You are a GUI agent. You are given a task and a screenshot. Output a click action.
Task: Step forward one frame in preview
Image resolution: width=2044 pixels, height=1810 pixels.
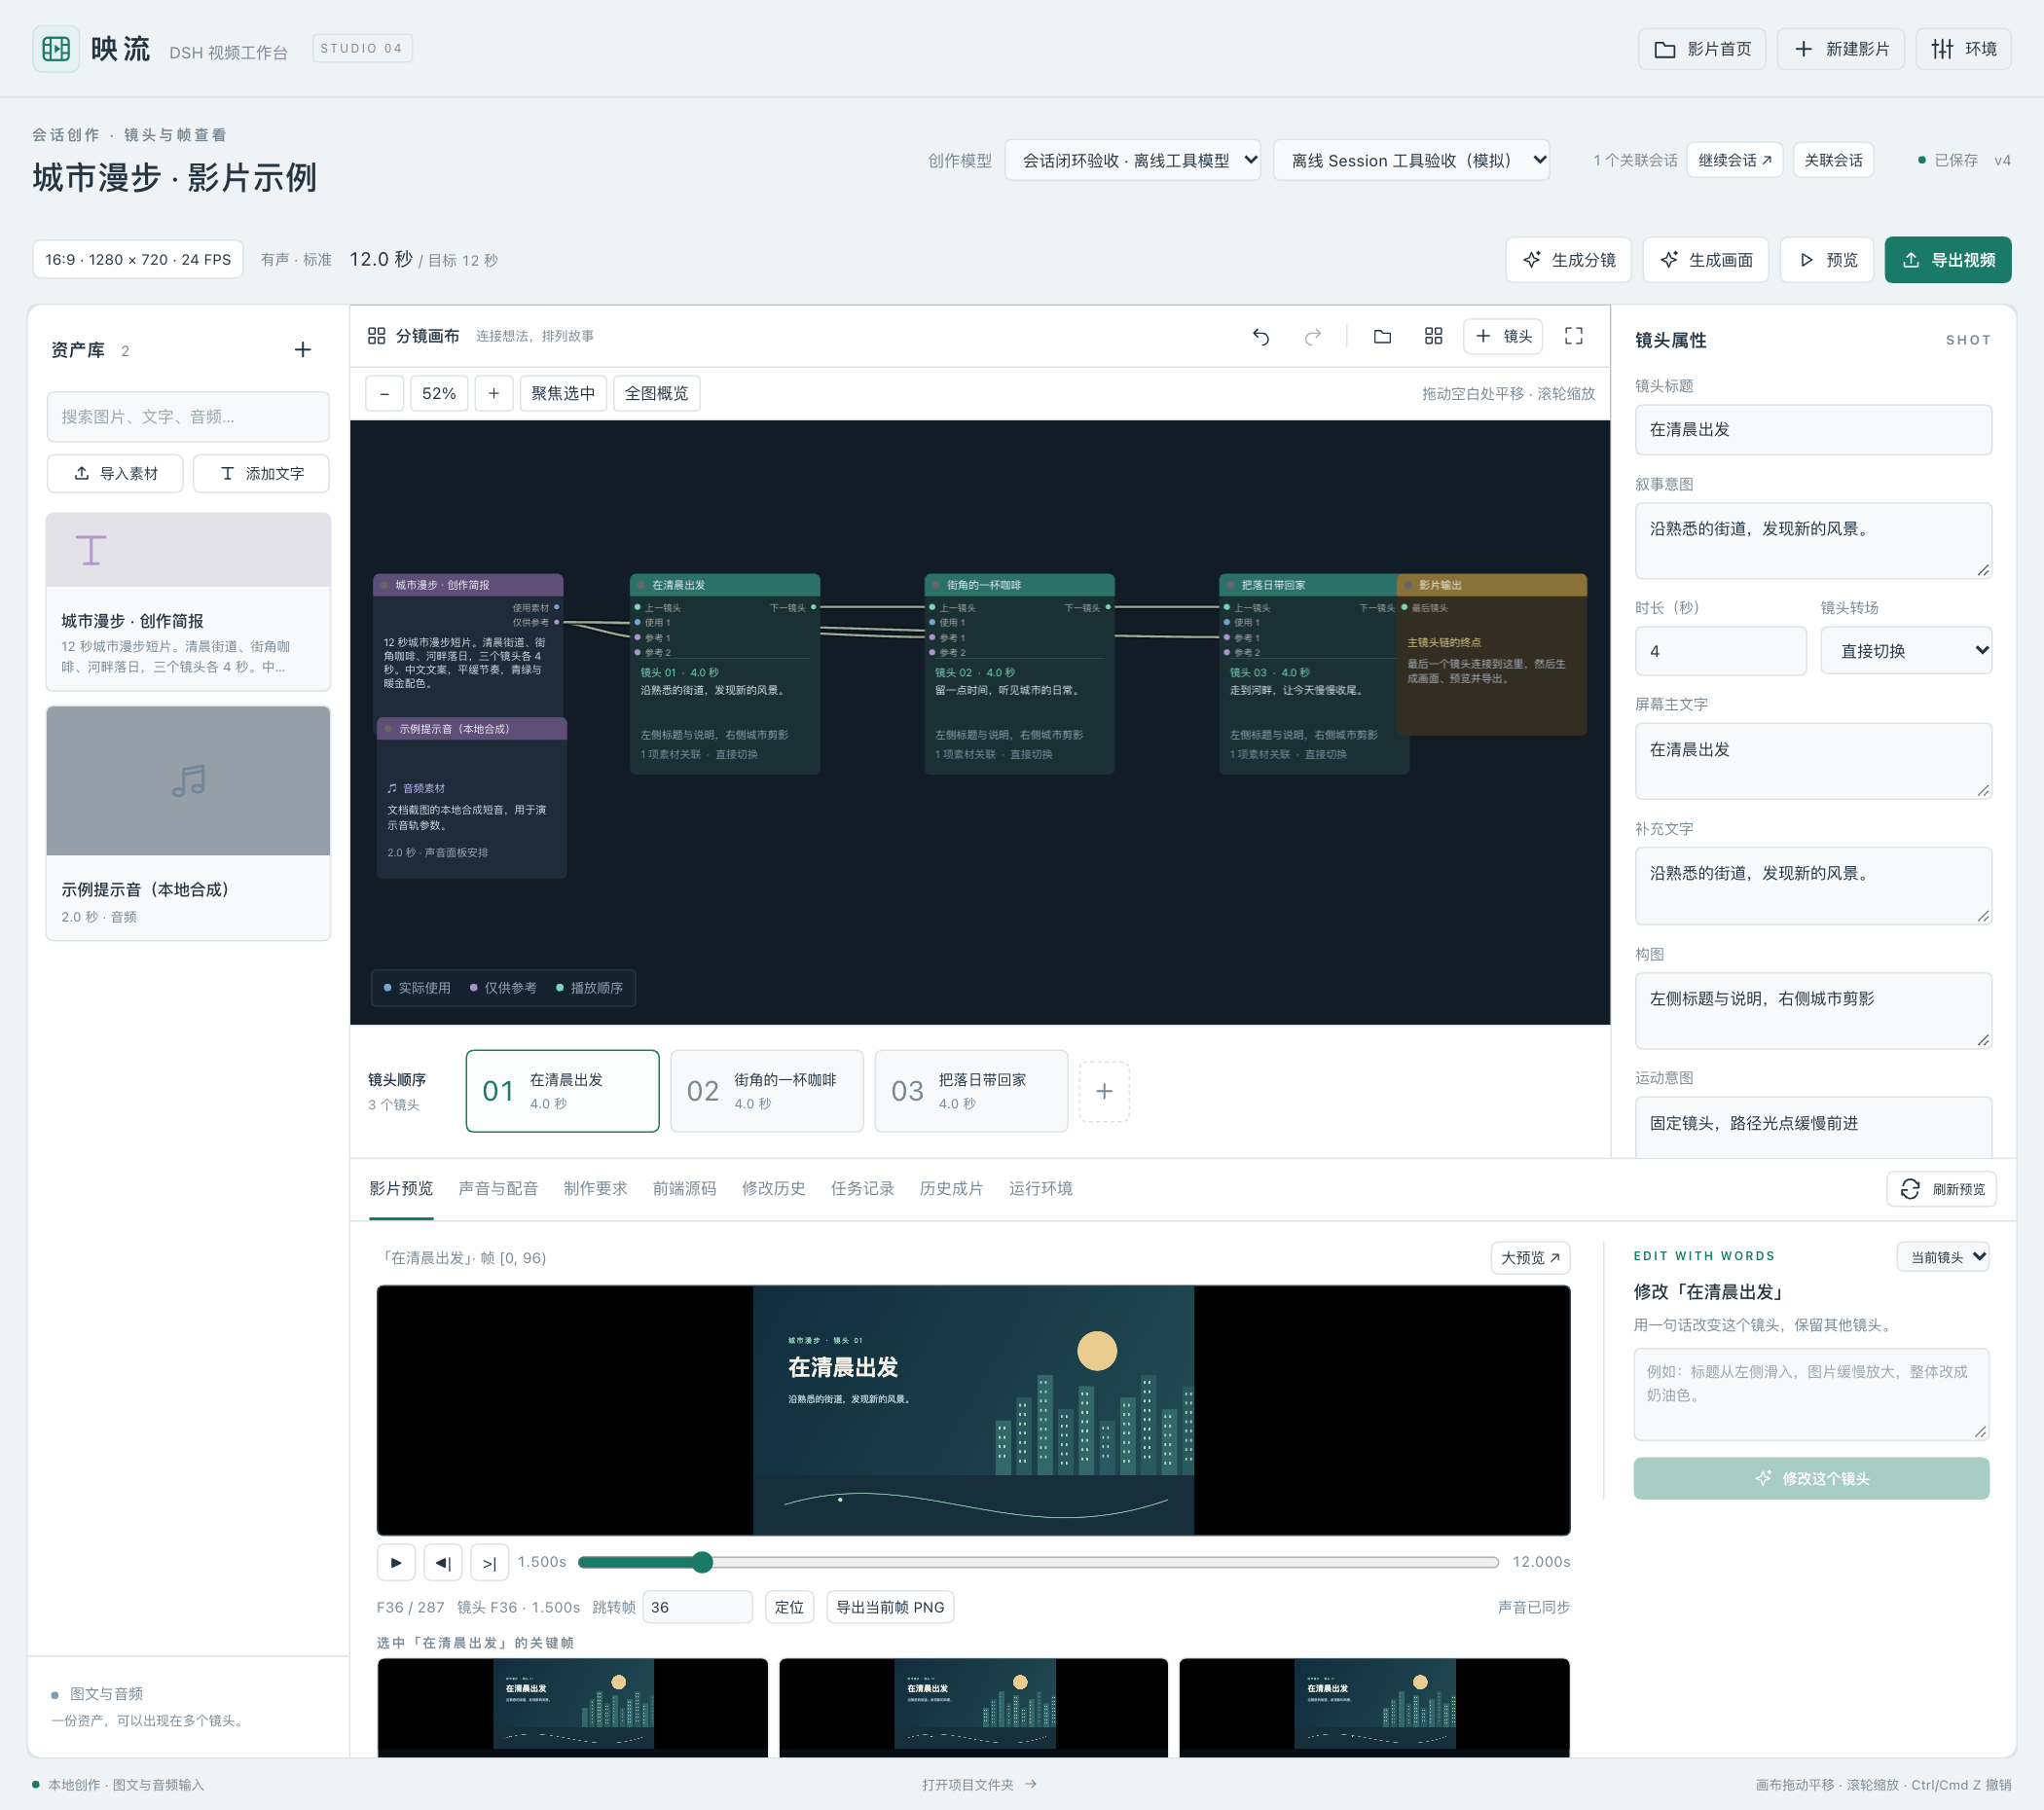tap(489, 1562)
